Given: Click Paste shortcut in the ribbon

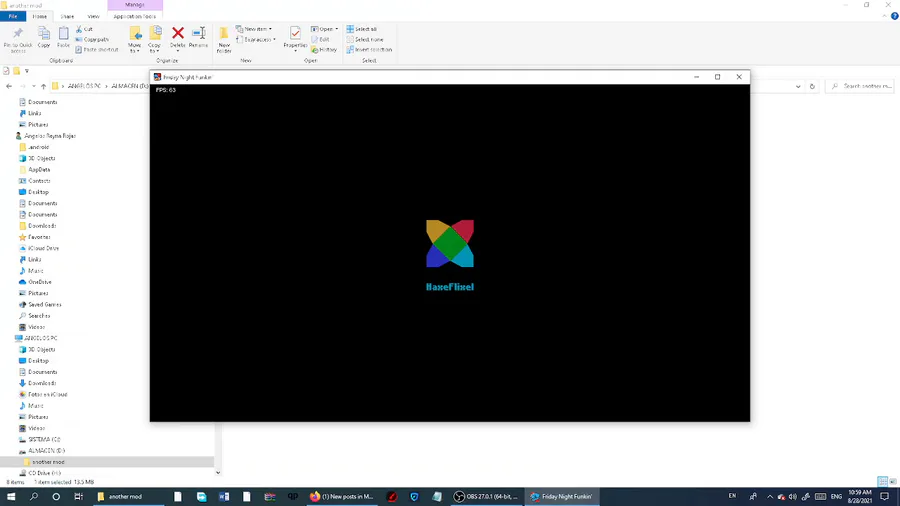Looking at the screenshot, I should [x=96, y=50].
